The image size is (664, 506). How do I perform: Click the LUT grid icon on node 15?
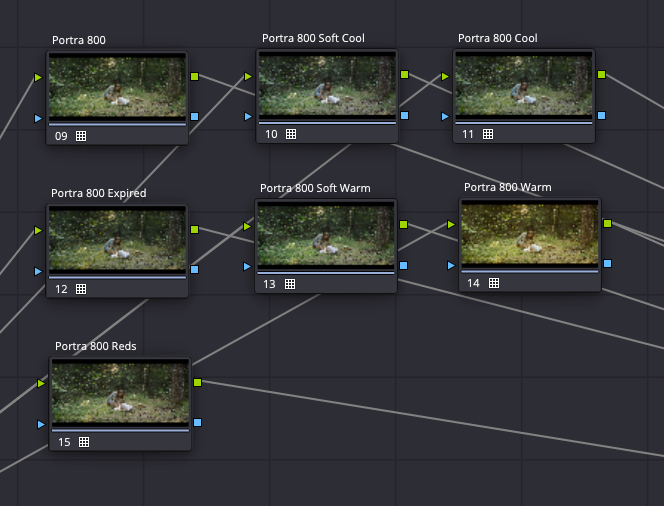[84, 441]
